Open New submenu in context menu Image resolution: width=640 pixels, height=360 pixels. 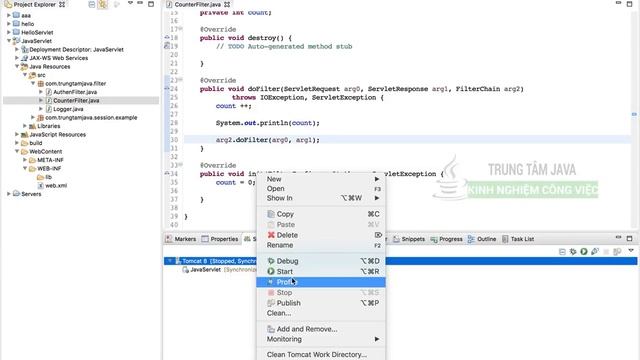[321, 179]
